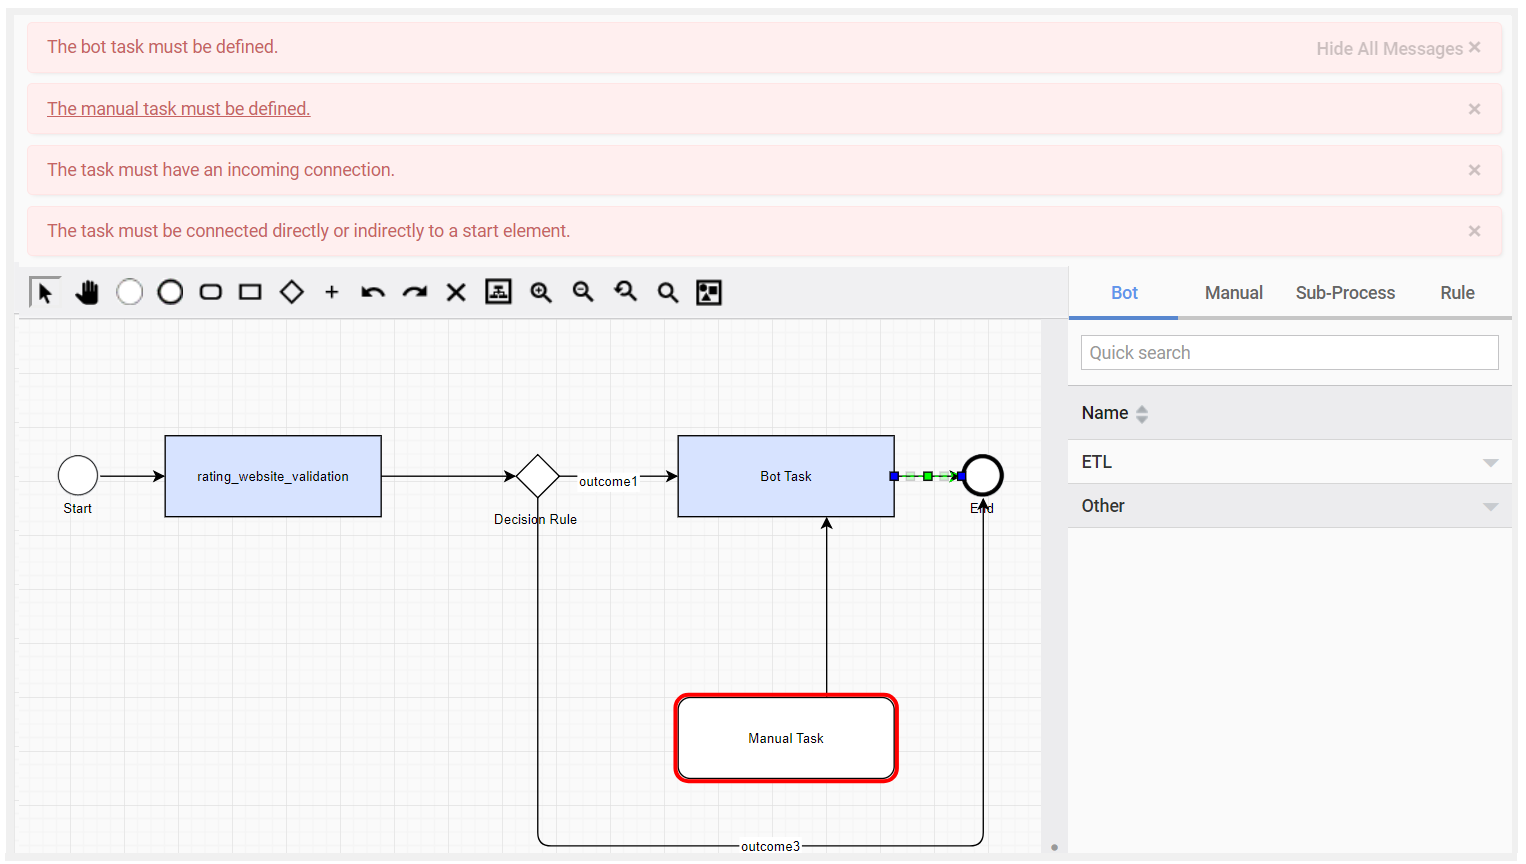Select the diamond decision shape tool

tap(291, 292)
